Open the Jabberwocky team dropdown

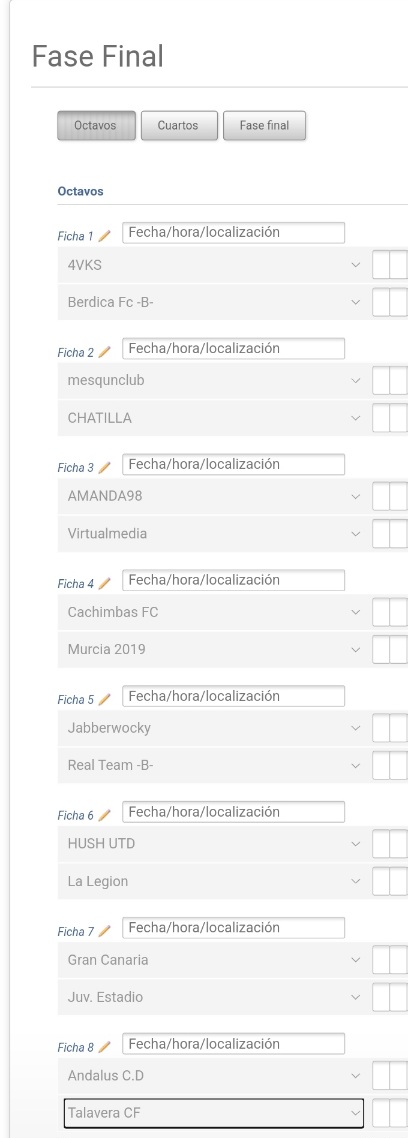point(212,728)
